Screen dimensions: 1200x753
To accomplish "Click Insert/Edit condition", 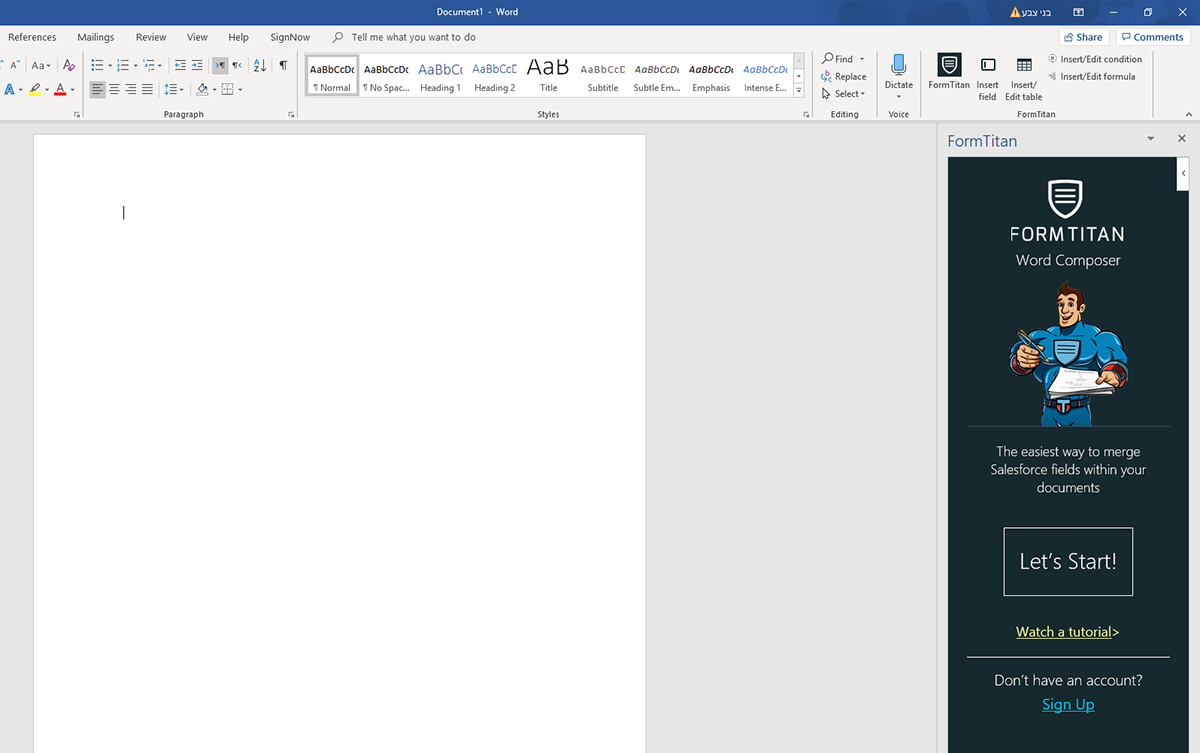I will (1095, 59).
